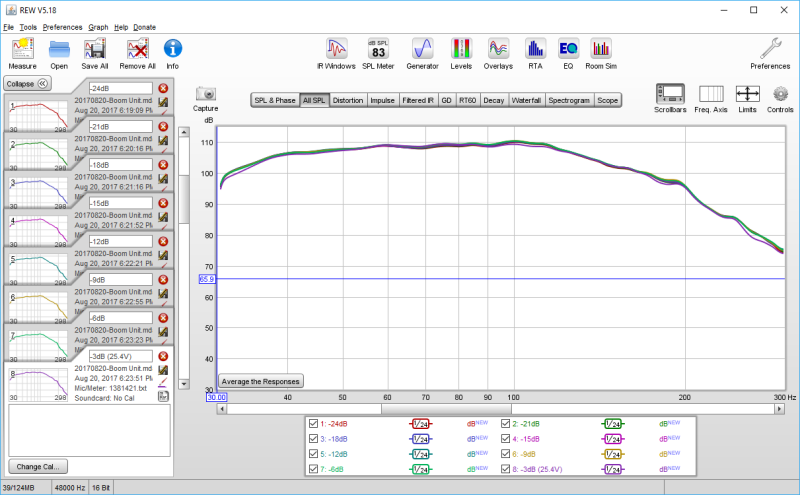800x495 pixels.
Task: Click the notes text area
Action: pos(89,431)
